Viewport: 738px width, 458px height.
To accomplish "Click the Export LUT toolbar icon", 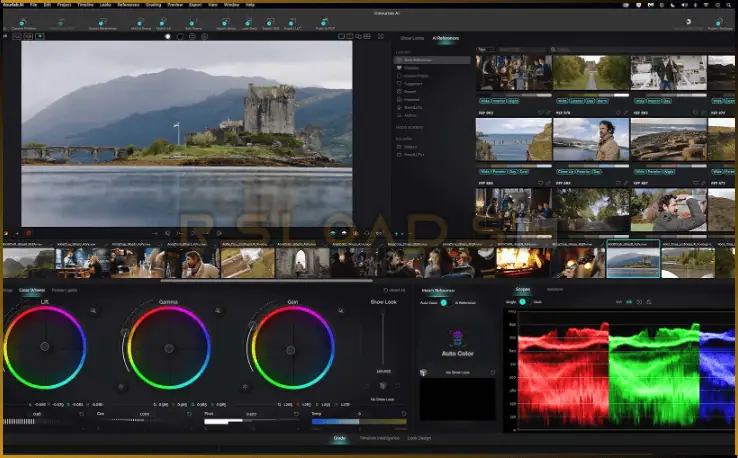I will point(292,23).
